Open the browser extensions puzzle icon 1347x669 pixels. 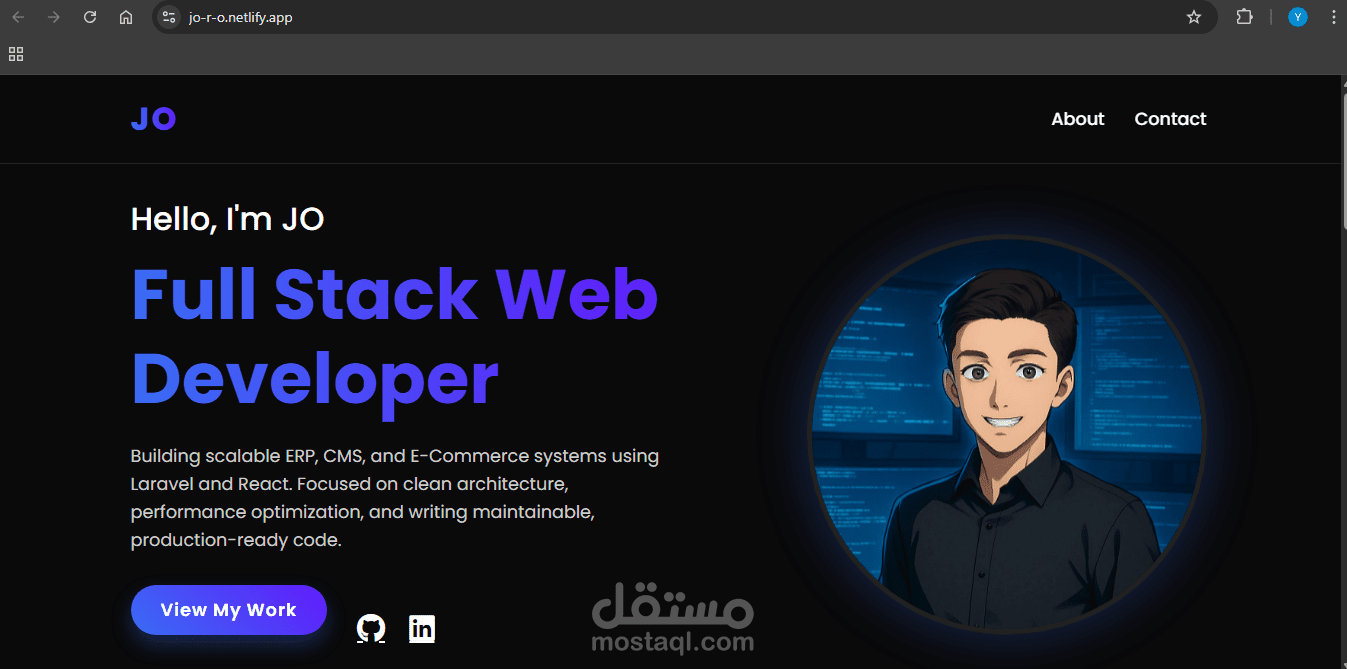pos(1244,17)
